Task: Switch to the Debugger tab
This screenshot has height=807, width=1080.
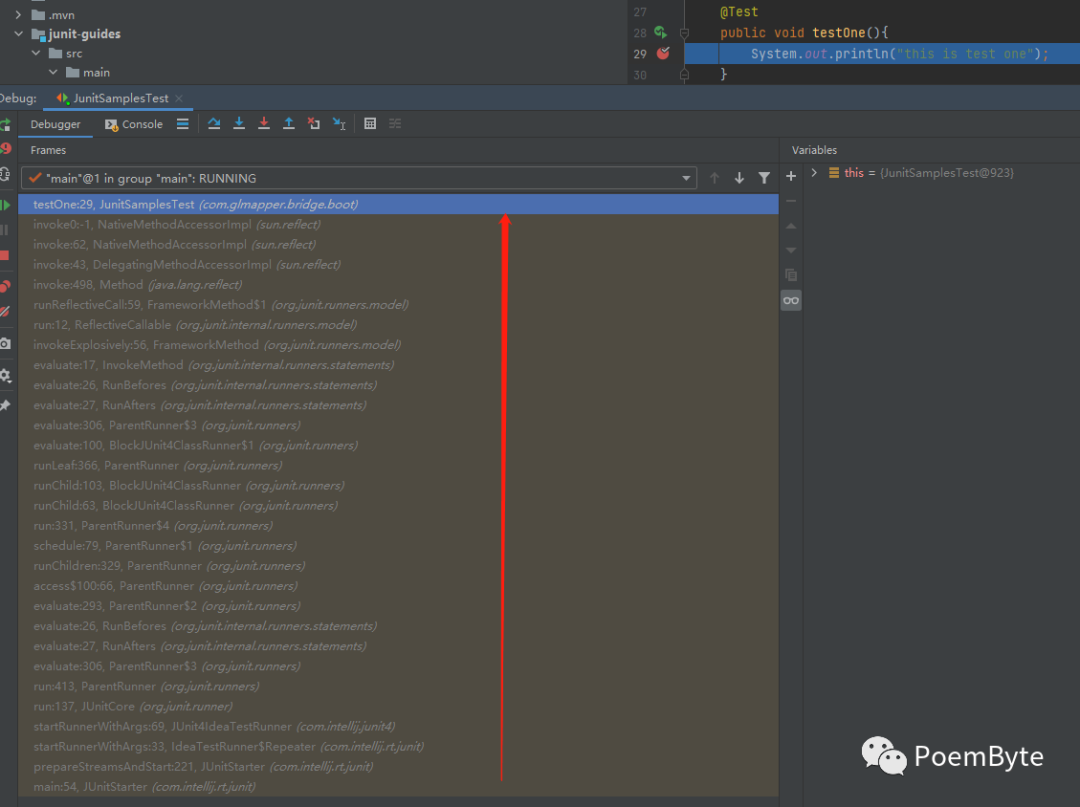Action: (x=55, y=124)
